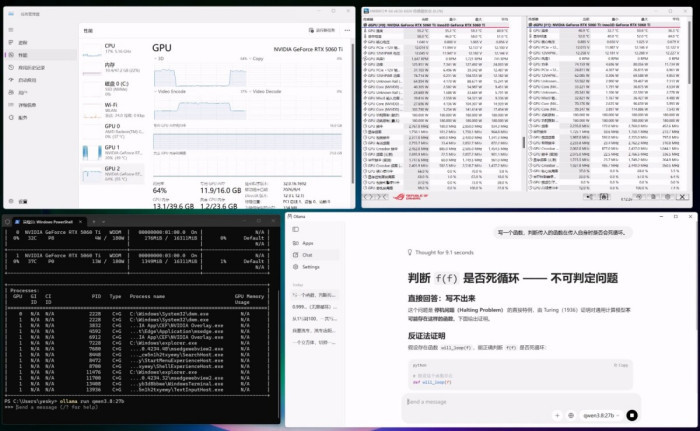This screenshot has height=431, width=700.
Task: Expand Thought for 9.1 seconds section
Action: point(441,253)
